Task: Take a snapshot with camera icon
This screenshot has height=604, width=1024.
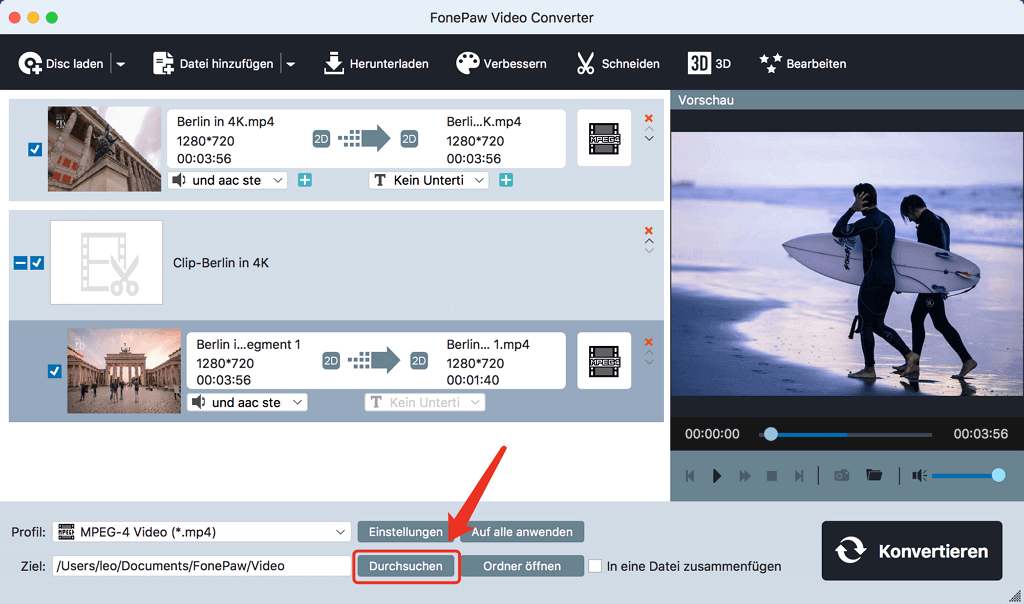Action: pyautogui.click(x=842, y=475)
